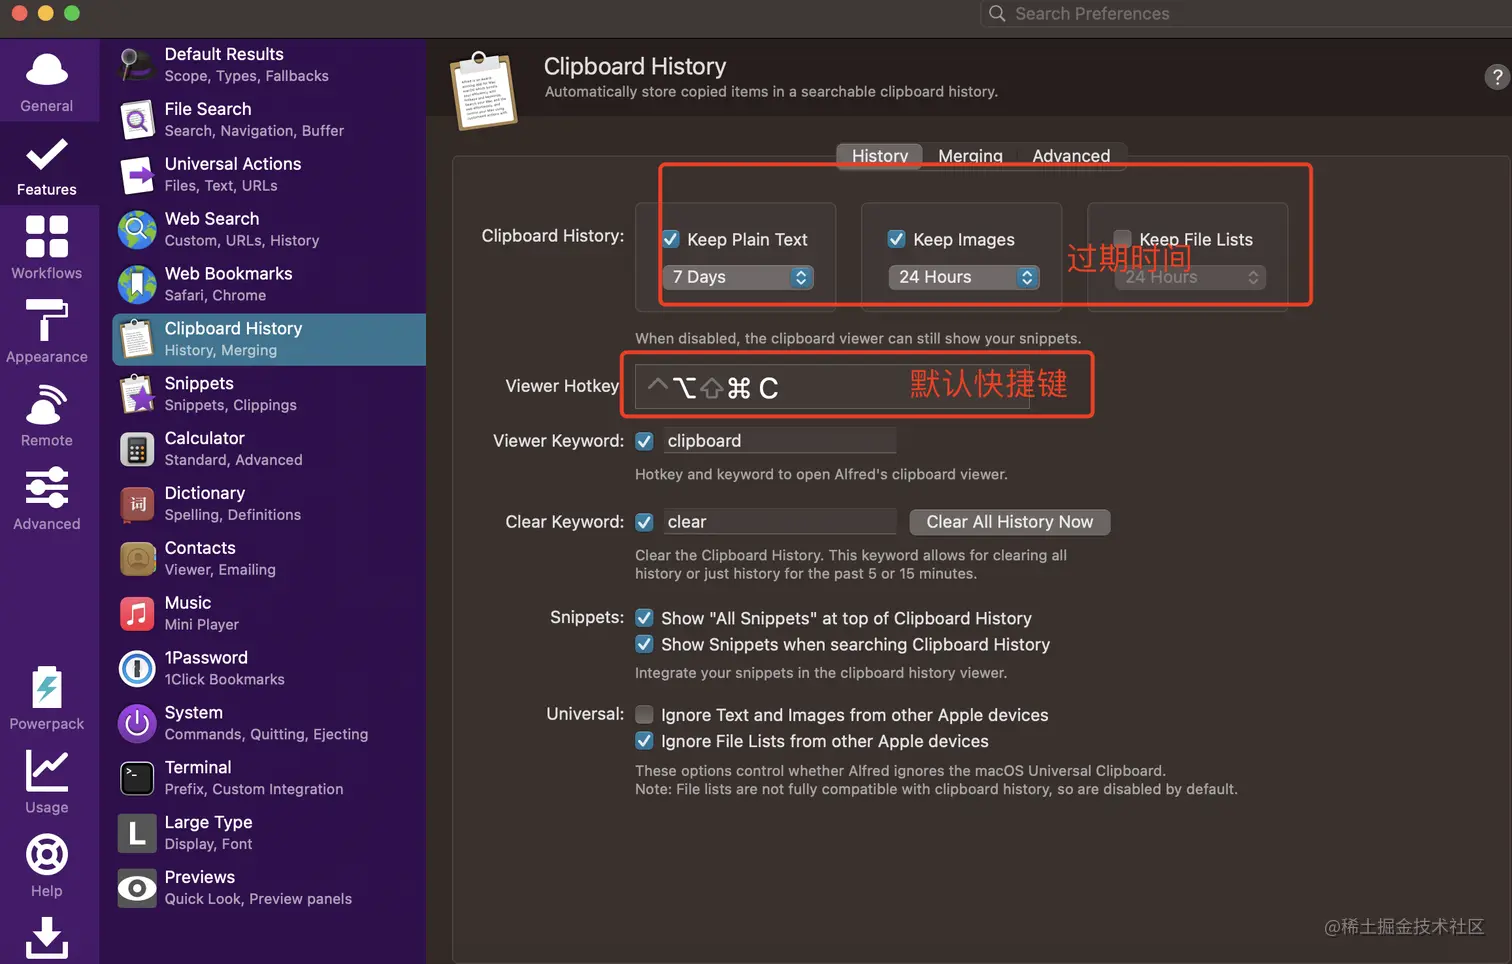Select Default Results row text

[x=247, y=65]
